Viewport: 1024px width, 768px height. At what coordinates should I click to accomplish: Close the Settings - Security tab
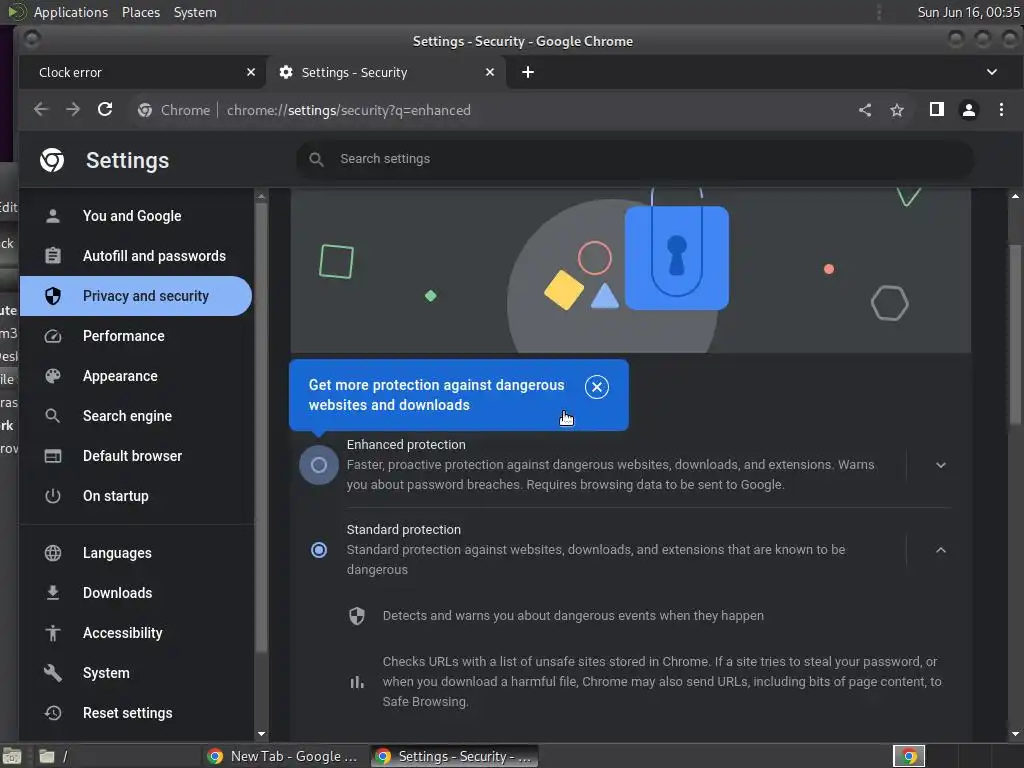[x=490, y=72]
